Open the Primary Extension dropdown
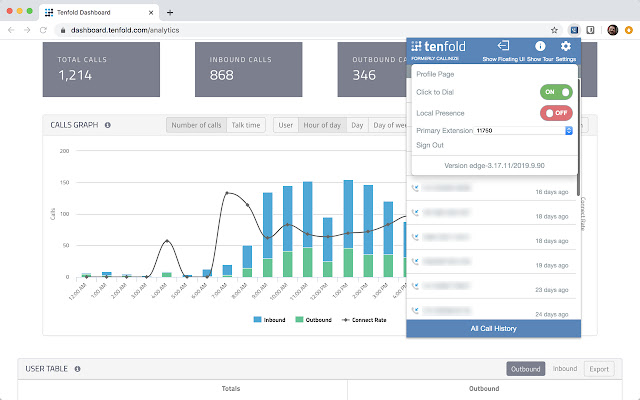Screen dimensions: 640x400 click(x=524, y=130)
